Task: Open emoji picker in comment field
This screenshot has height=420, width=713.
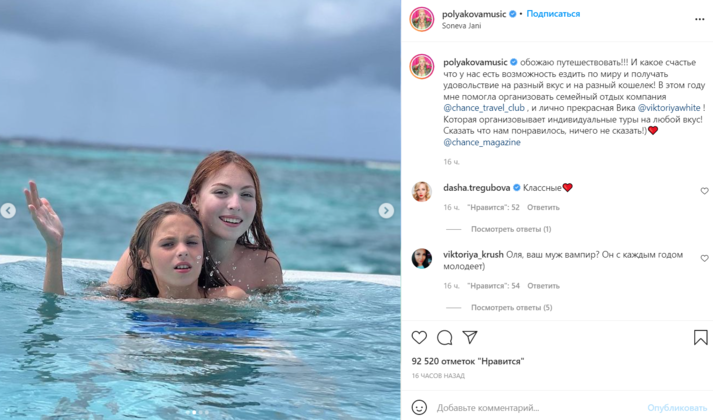Action: tap(419, 408)
